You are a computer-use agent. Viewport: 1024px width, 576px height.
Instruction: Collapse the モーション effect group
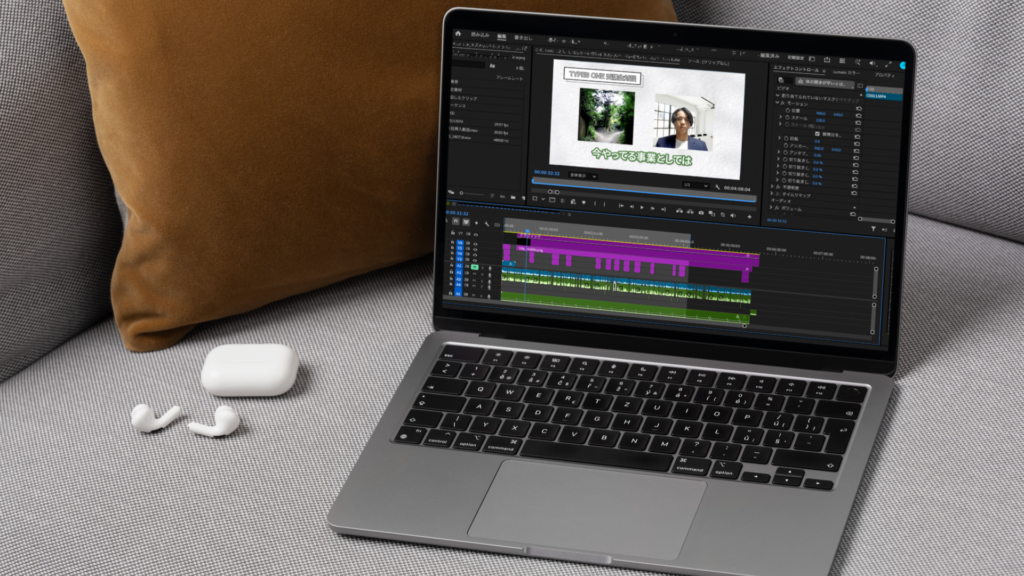coord(777,103)
